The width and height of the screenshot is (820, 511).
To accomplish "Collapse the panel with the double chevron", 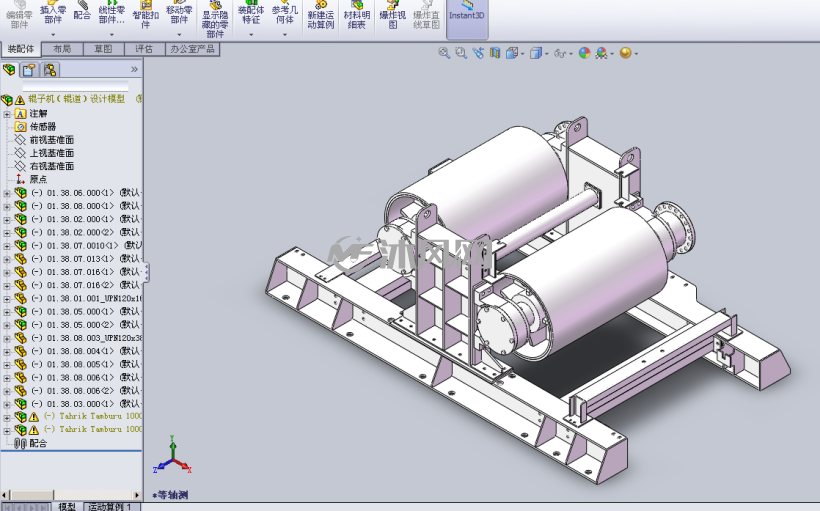I will [134, 70].
